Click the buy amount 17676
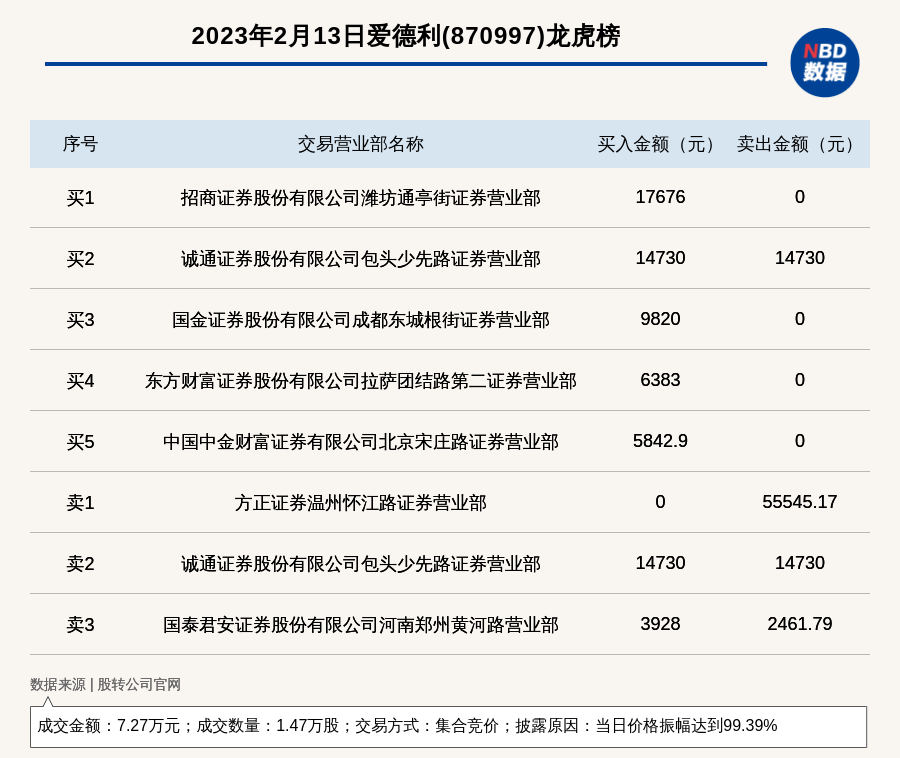This screenshot has height=758, width=900. [x=660, y=197]
